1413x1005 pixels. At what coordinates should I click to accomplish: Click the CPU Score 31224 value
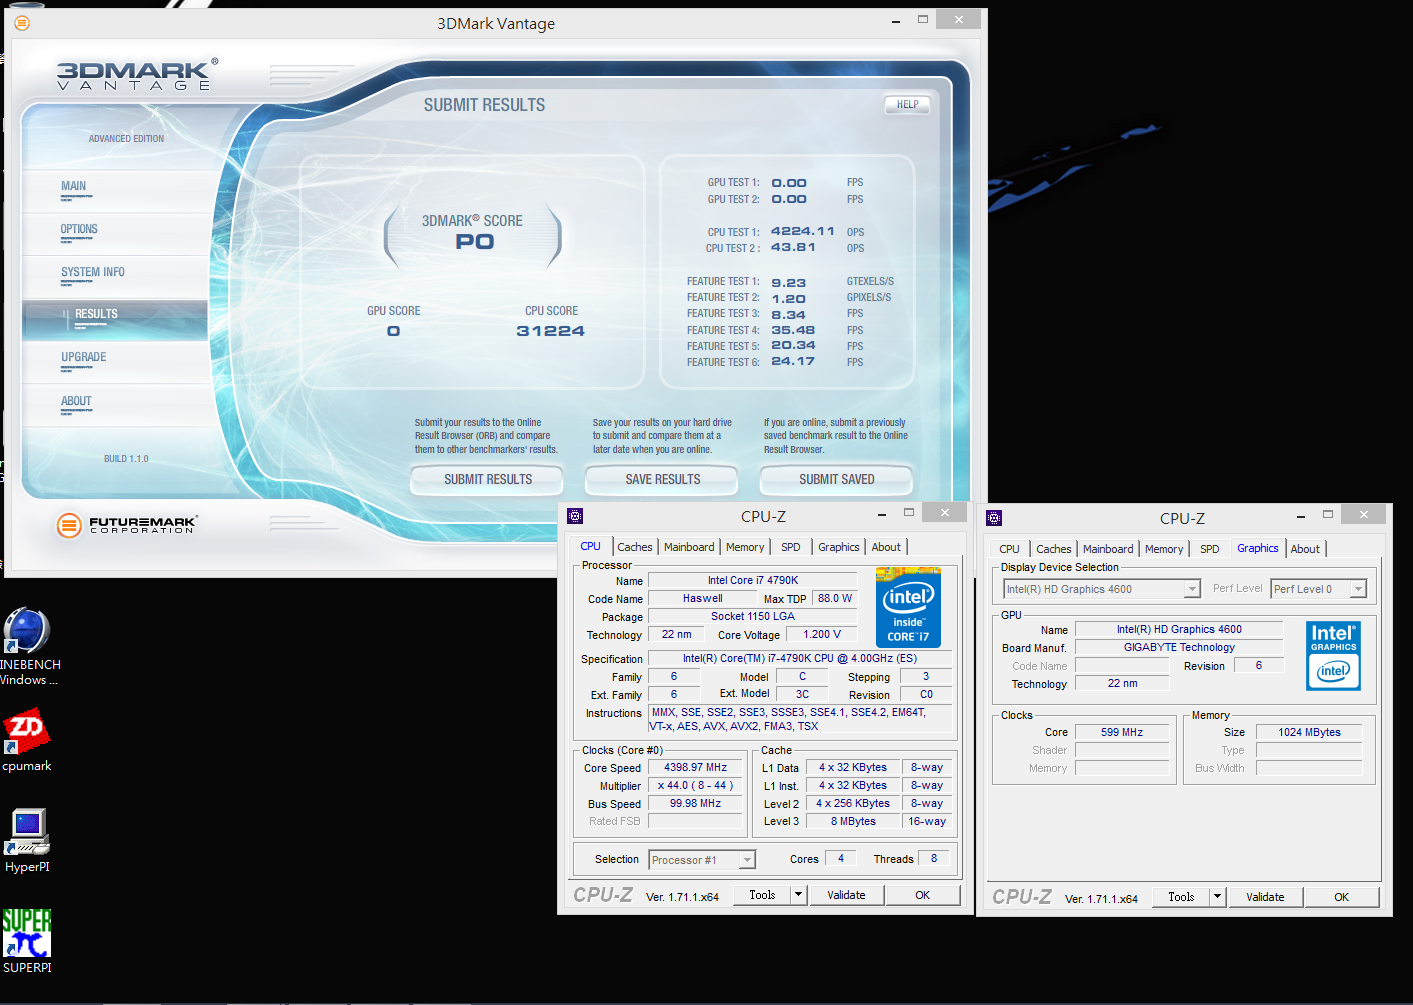click(550, 331)
